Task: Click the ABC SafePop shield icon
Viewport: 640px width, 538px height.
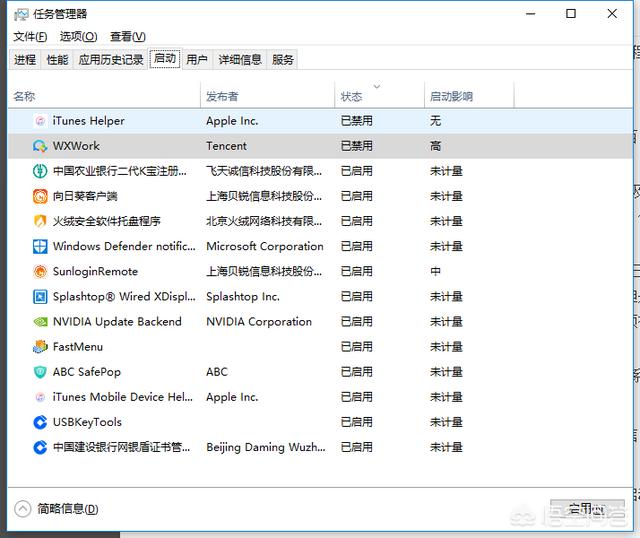Action: [40, 372]
